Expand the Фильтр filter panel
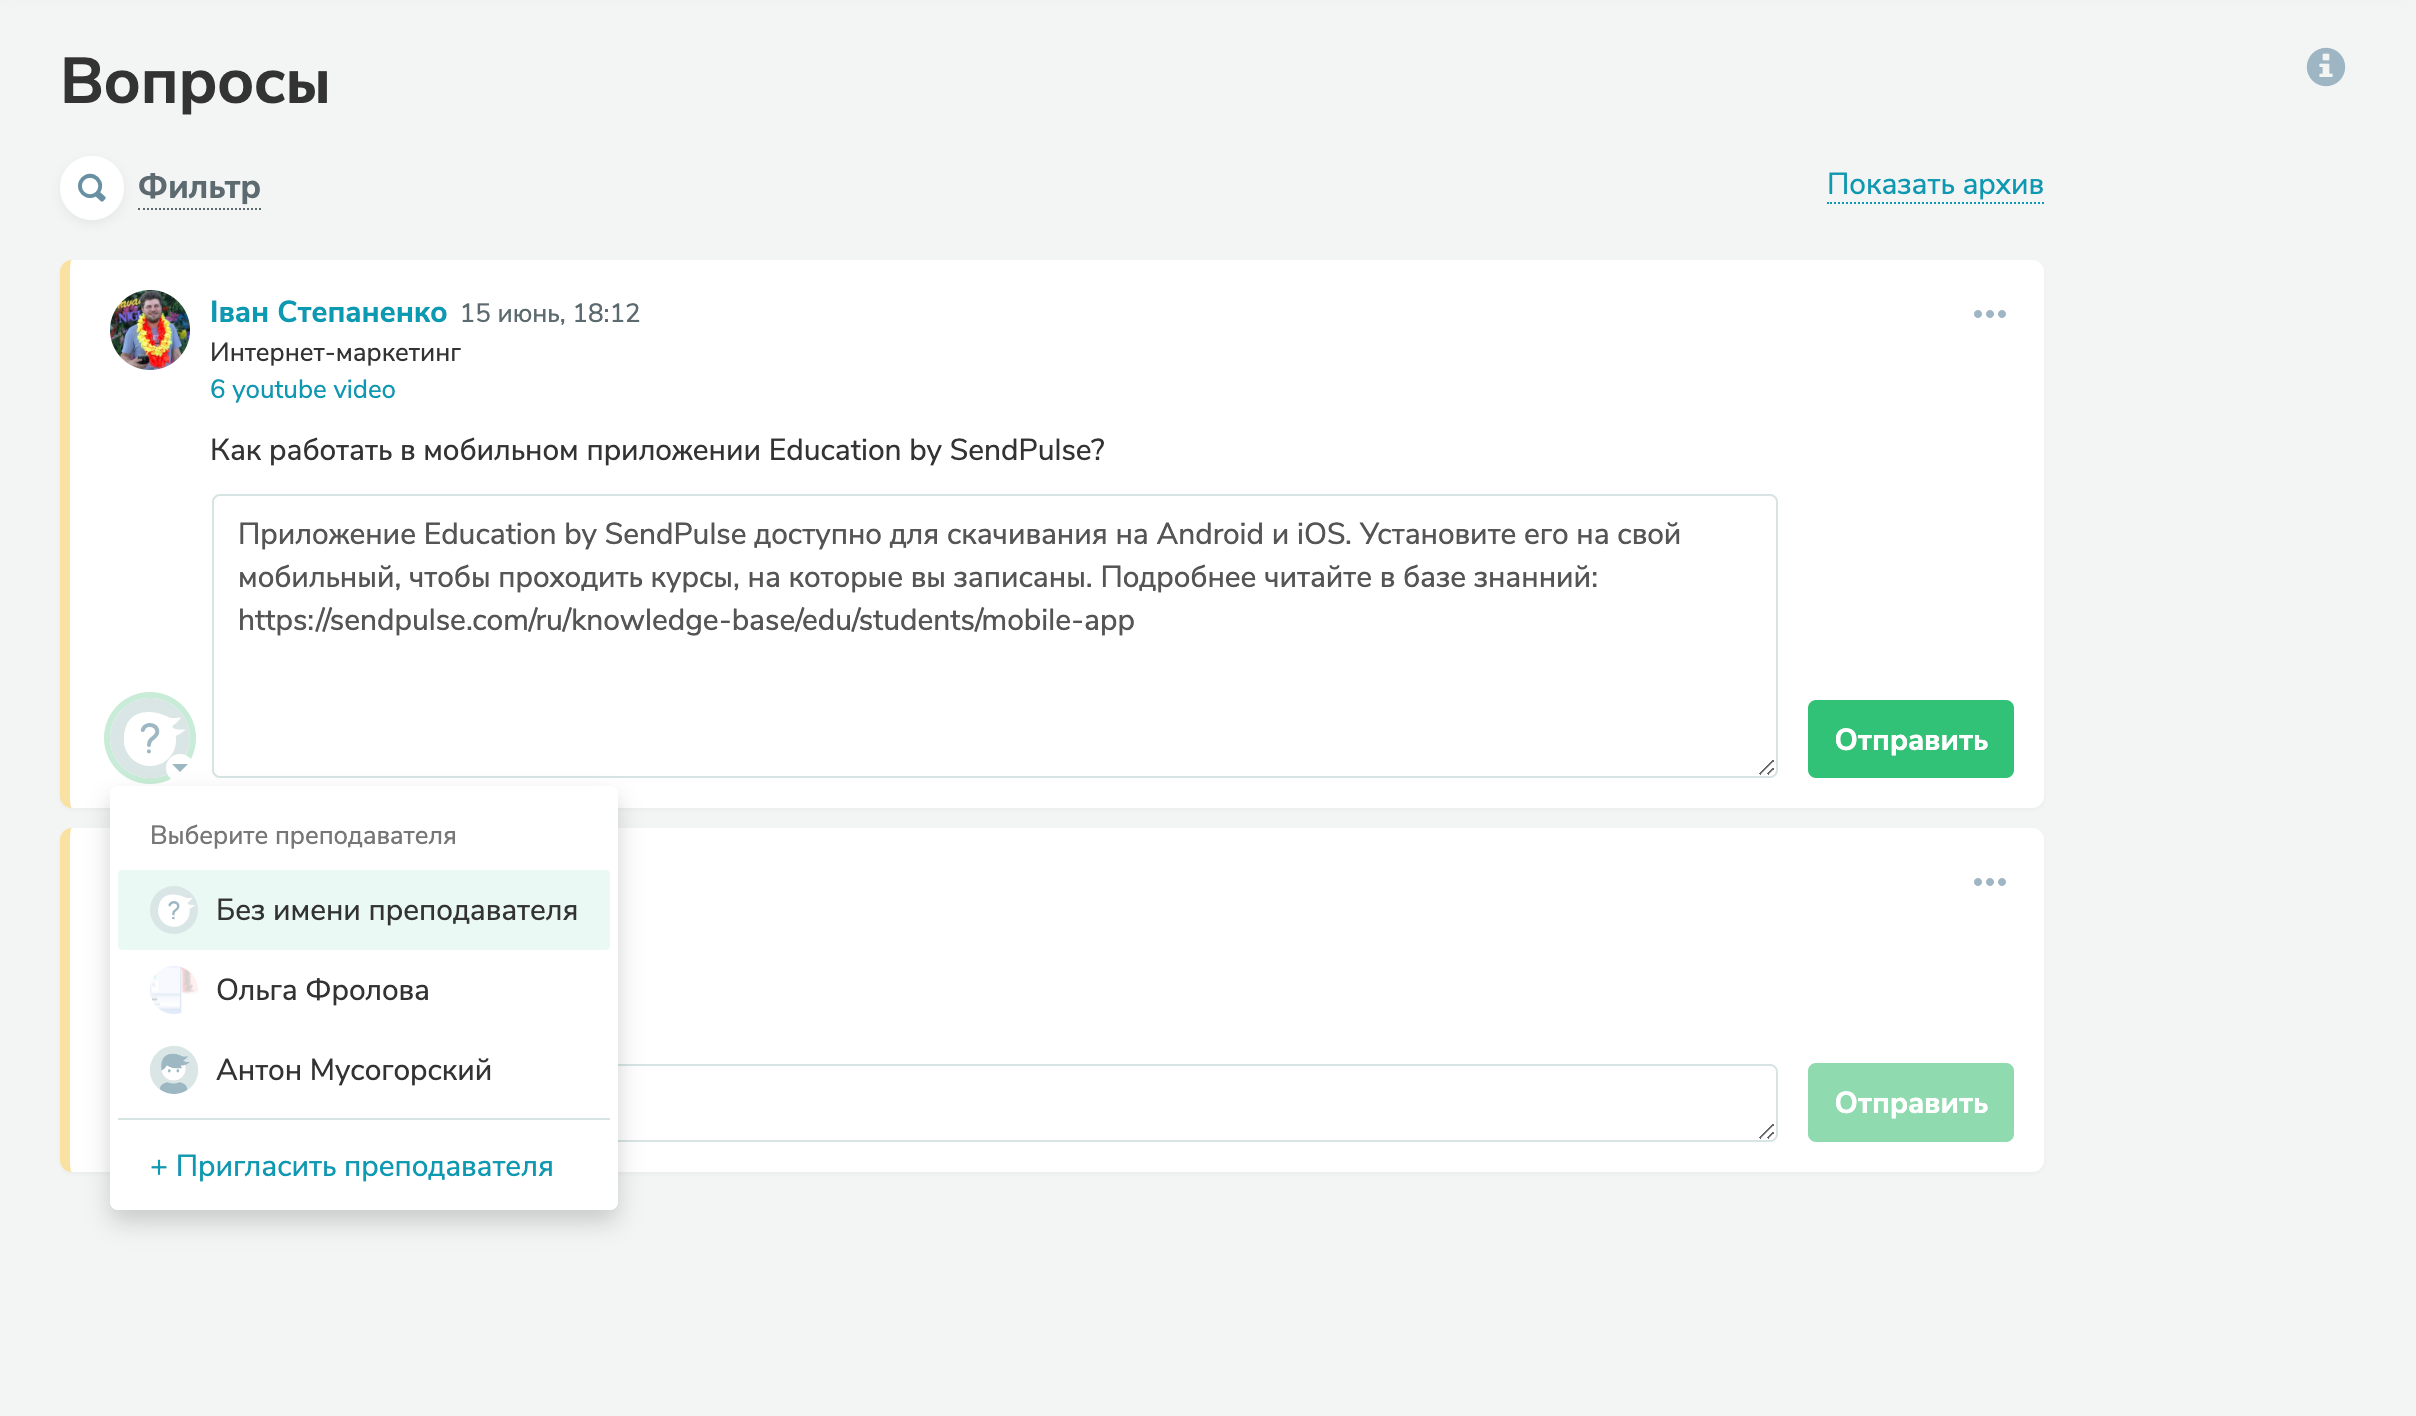Image resolution: width=2416 pixels, height=1416 pixels. point(199,187)
